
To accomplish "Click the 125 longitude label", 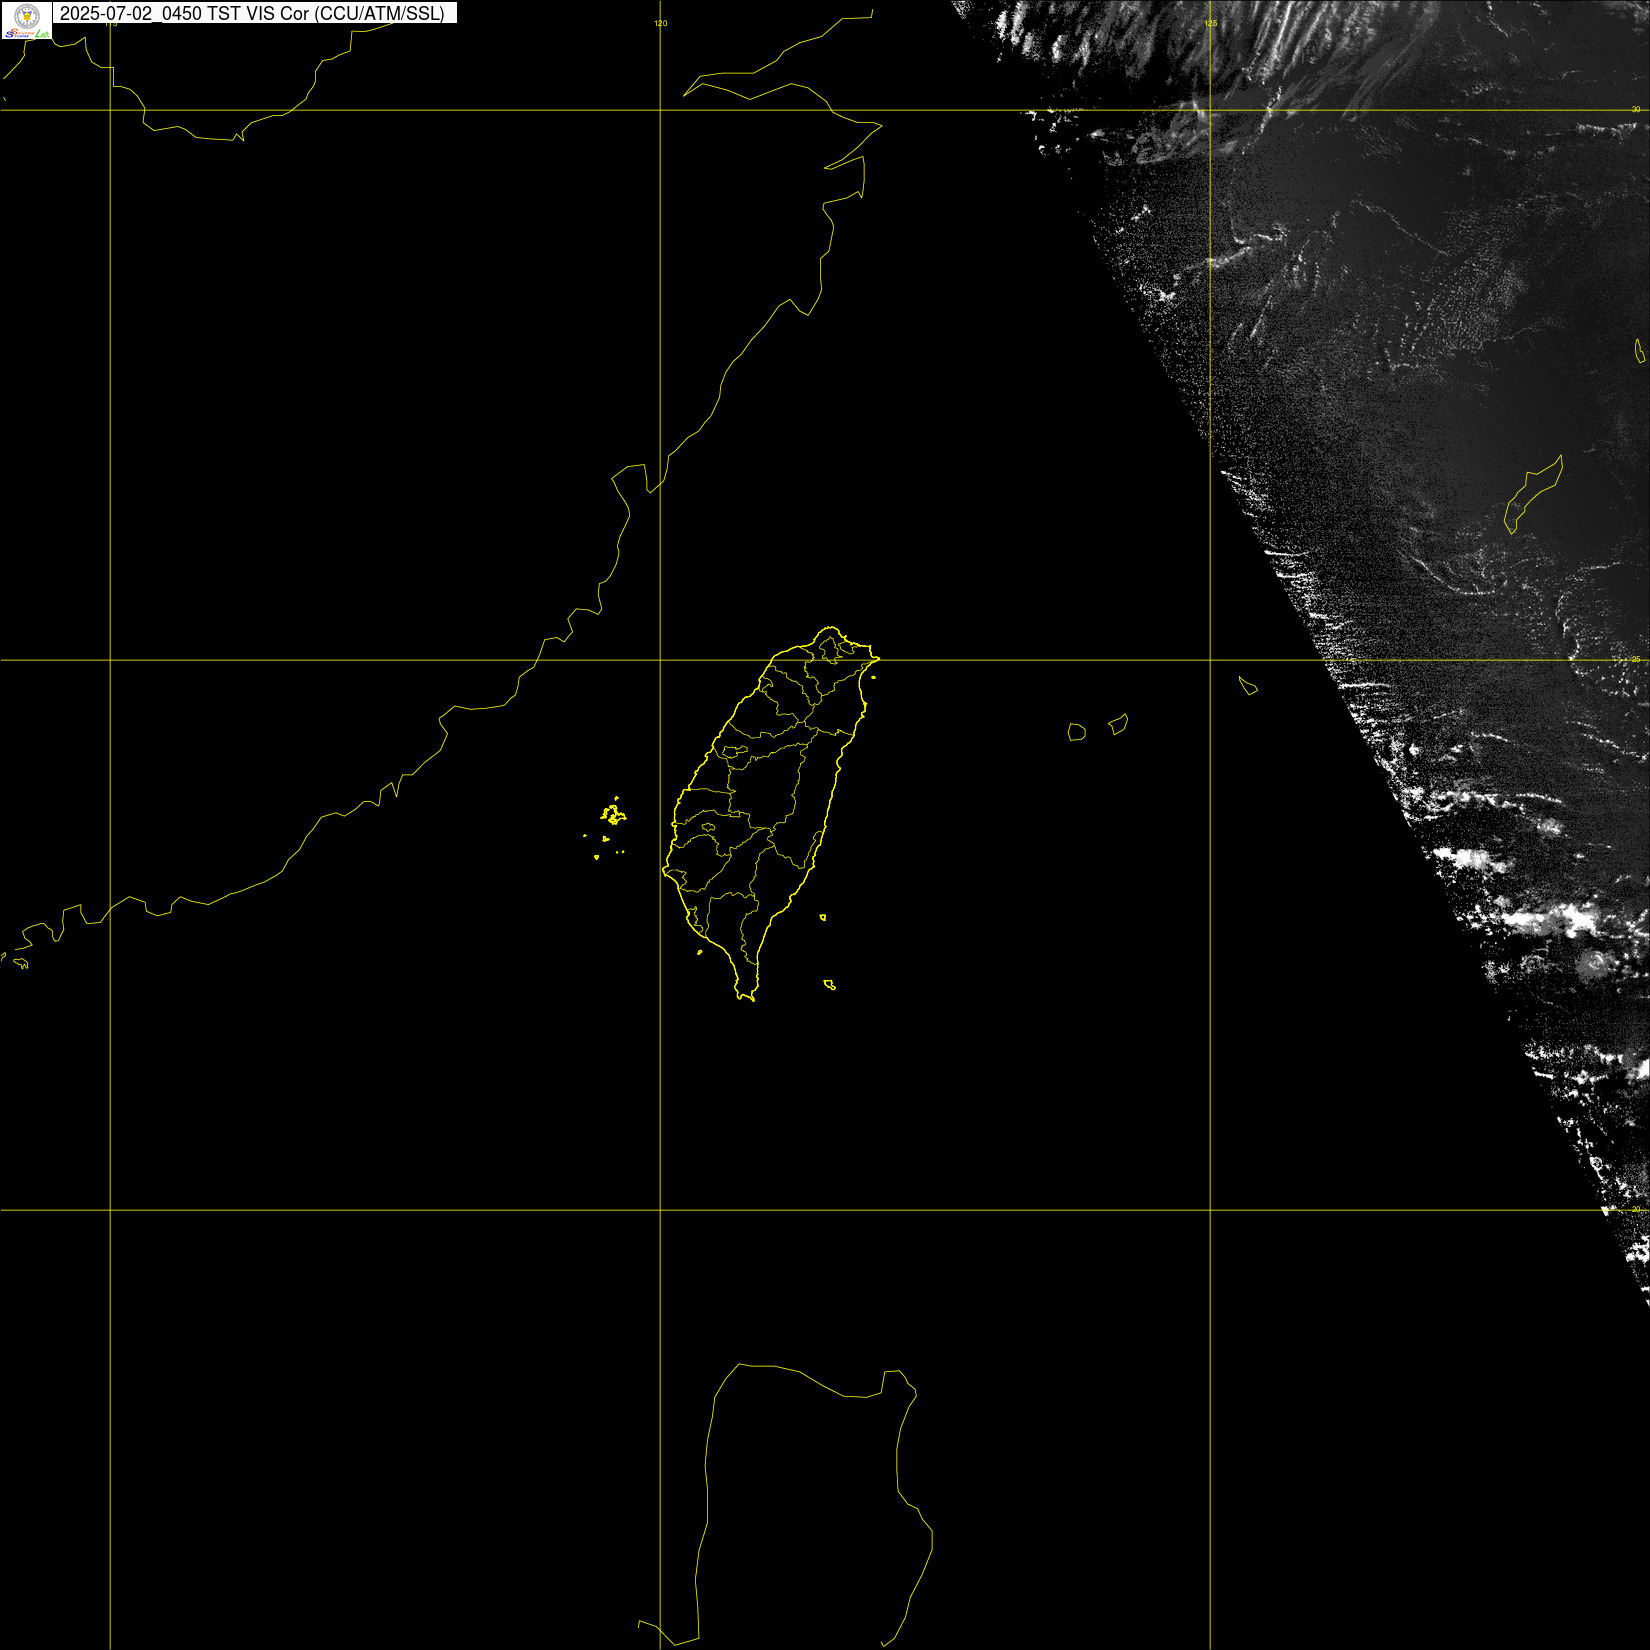I will [x=1211, y=23].
